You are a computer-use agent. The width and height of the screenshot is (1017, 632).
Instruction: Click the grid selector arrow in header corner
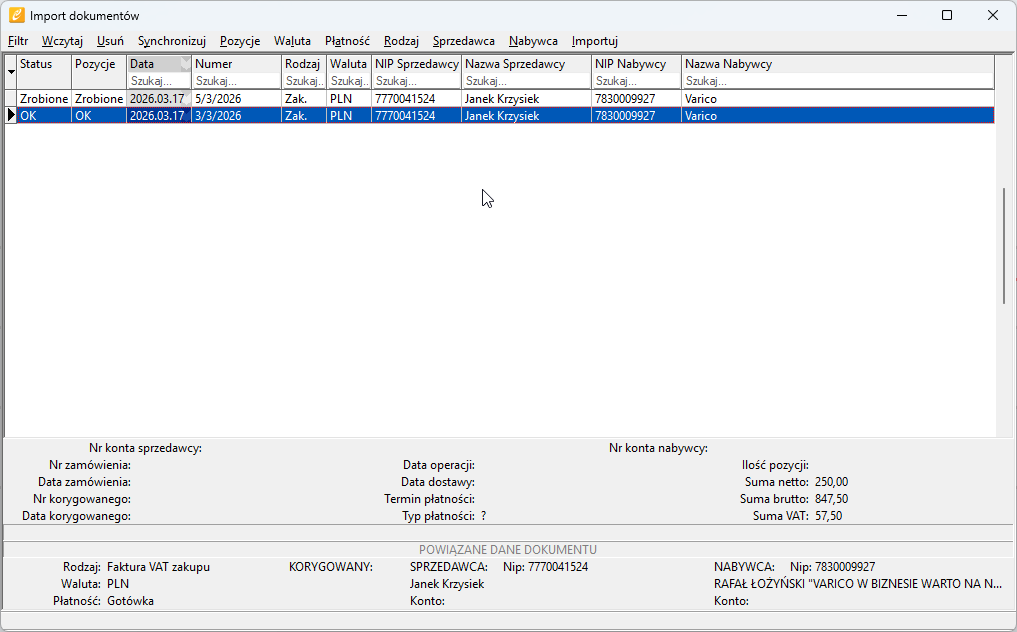click(11, 72)
